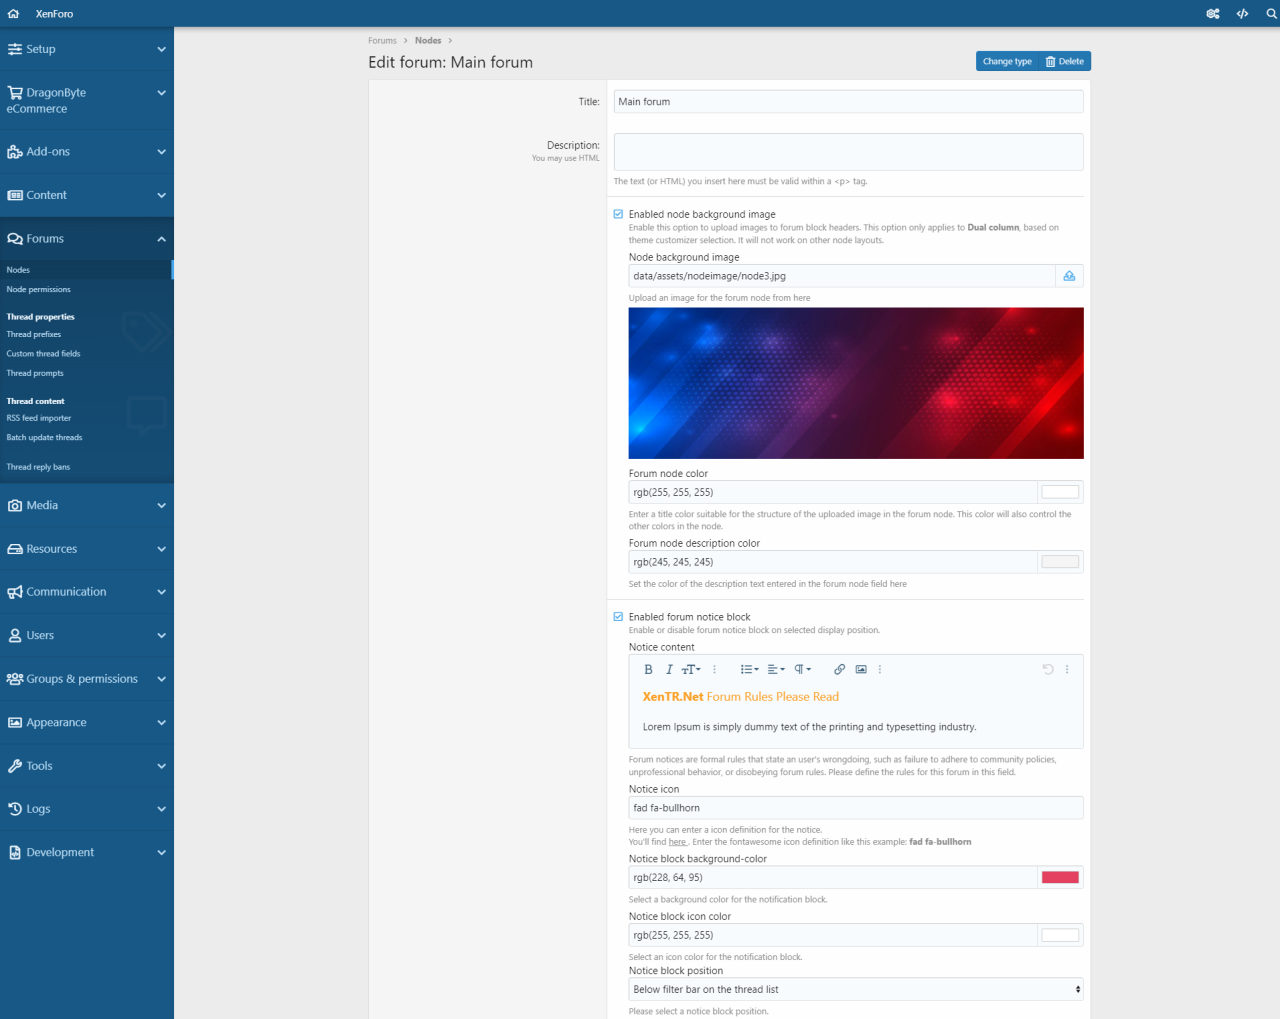Click the Delete button
Viewport: 1280px width, 1019px height.
(1065, 62)
